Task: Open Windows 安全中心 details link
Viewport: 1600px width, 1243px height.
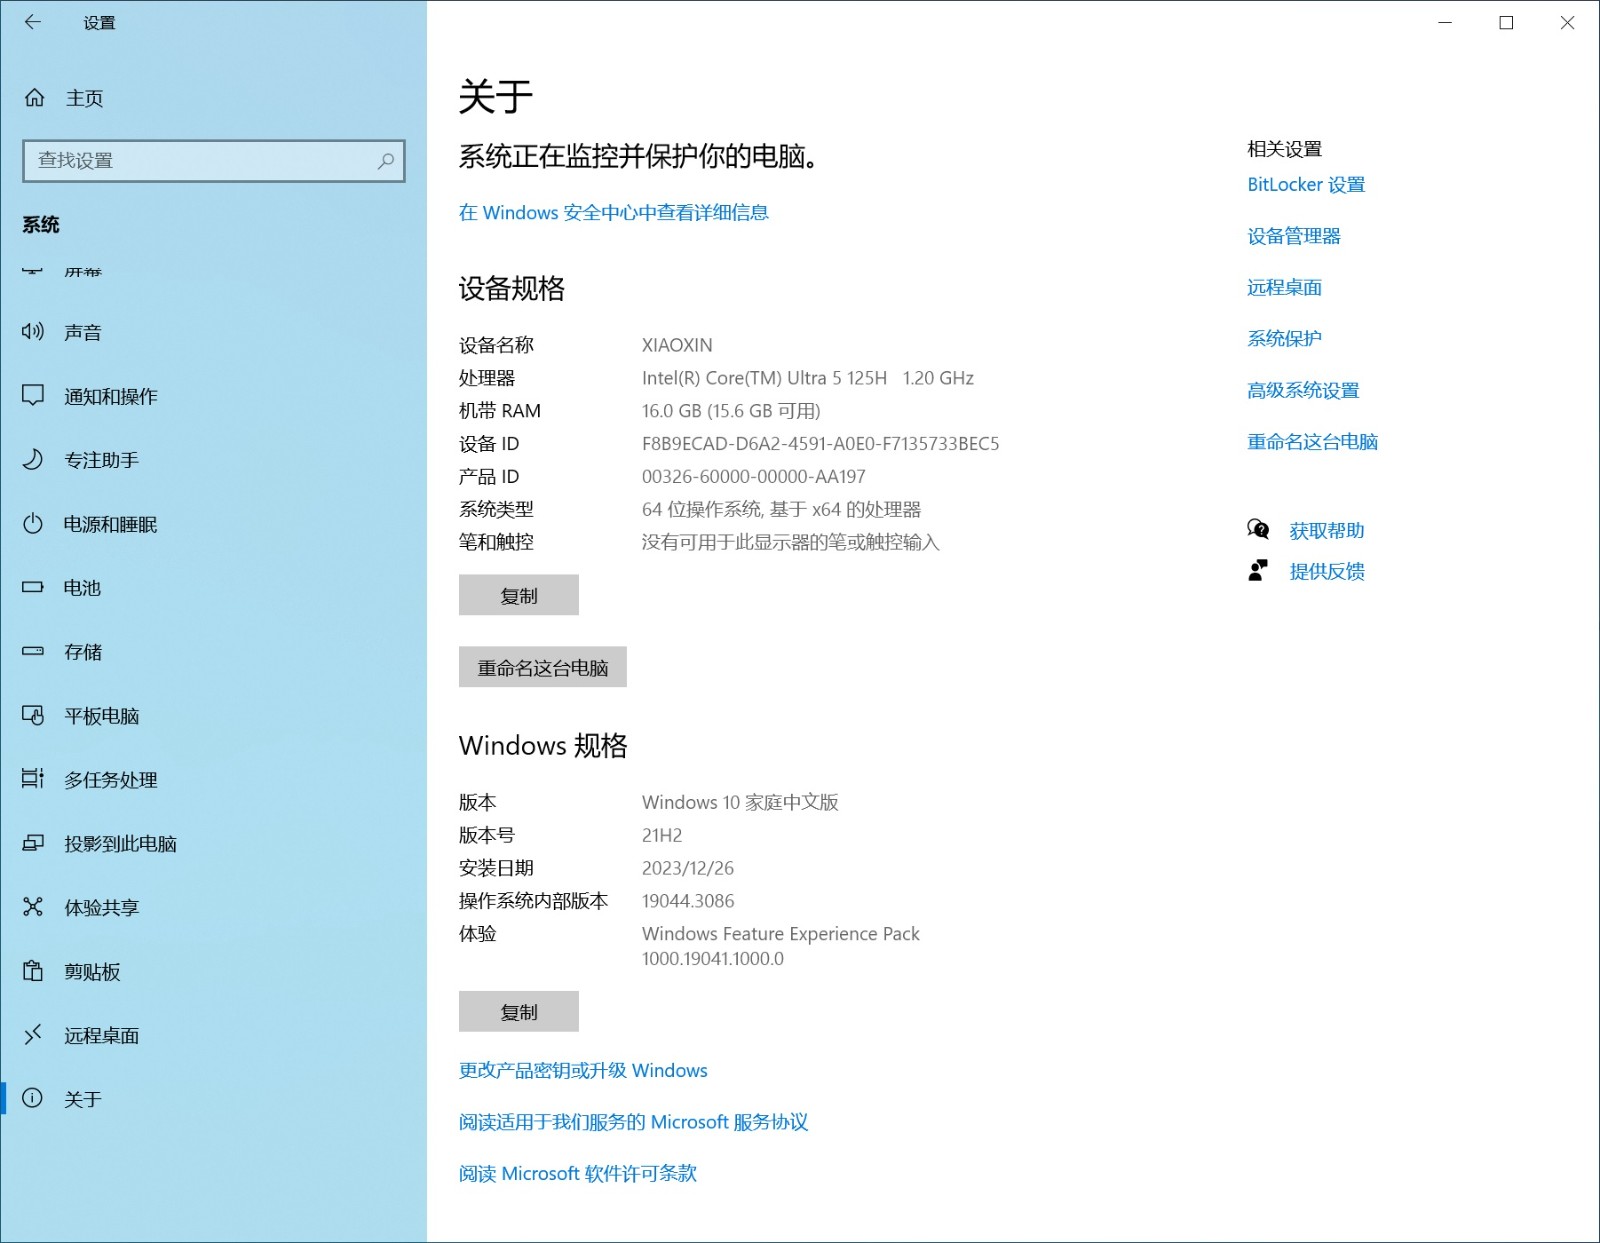Action: click(613, 212)
